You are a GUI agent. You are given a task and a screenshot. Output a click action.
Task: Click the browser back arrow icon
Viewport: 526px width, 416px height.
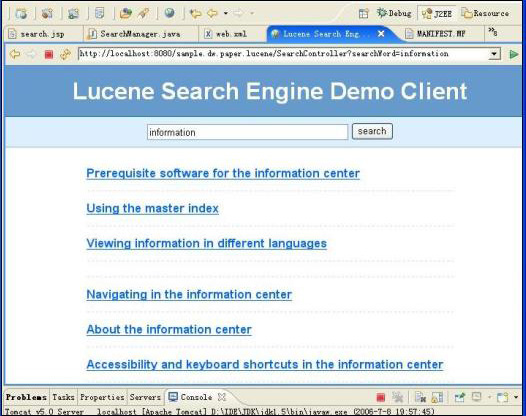tap(14, 54)
